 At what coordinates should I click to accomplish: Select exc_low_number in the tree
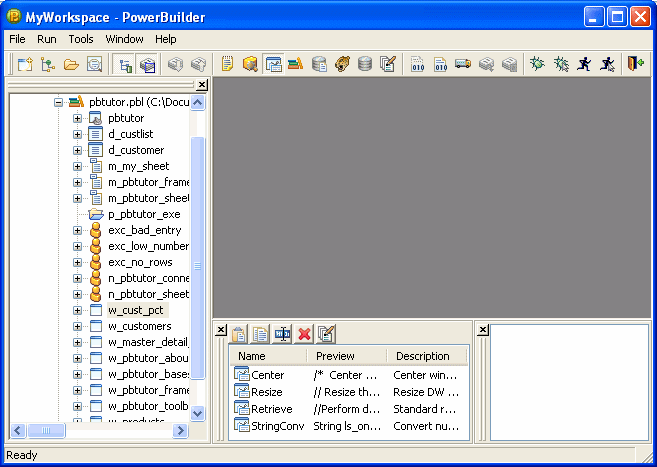[x=148, y=246]
